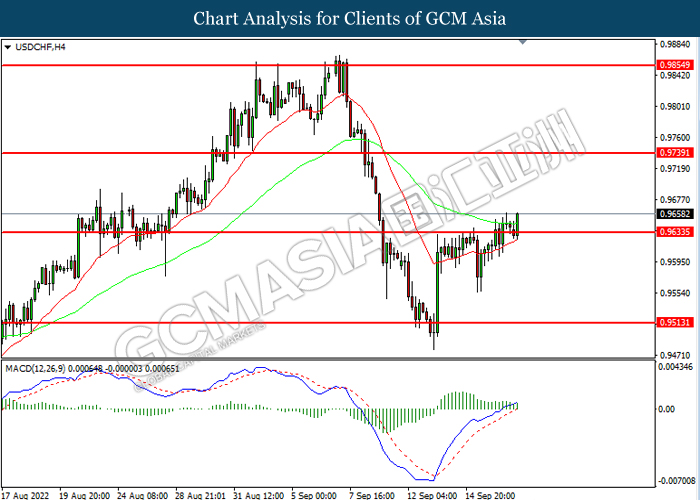Click the 0.96770 price scale value
The width and height of the screenshot is (700, 500).
[675, 200]
